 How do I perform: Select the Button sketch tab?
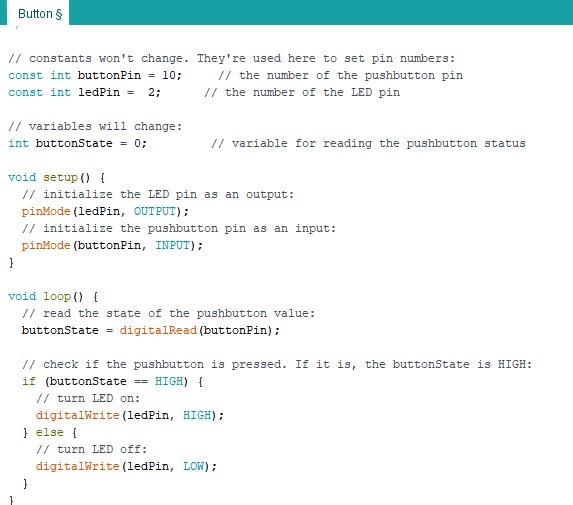pos(38,13)
